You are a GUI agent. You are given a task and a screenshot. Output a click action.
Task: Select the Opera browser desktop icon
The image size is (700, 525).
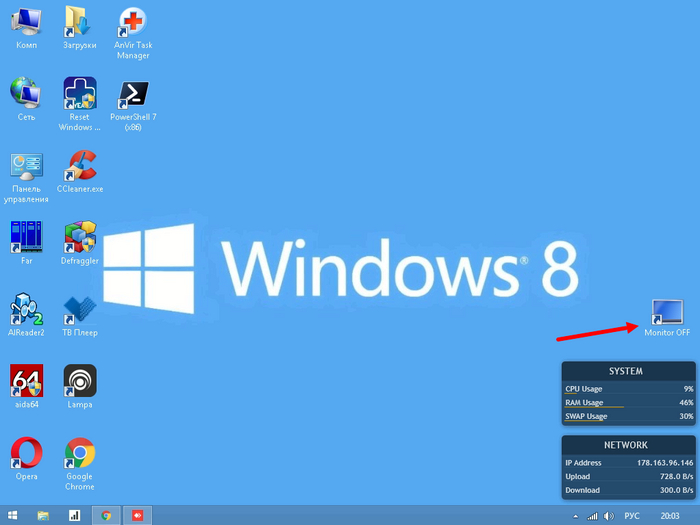coord(26,454)
